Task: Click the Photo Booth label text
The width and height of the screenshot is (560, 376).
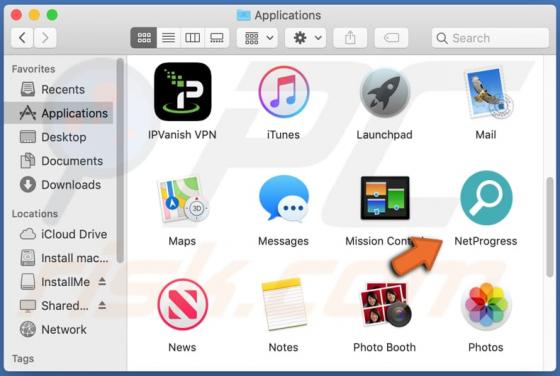Action: tap(385, 347)
